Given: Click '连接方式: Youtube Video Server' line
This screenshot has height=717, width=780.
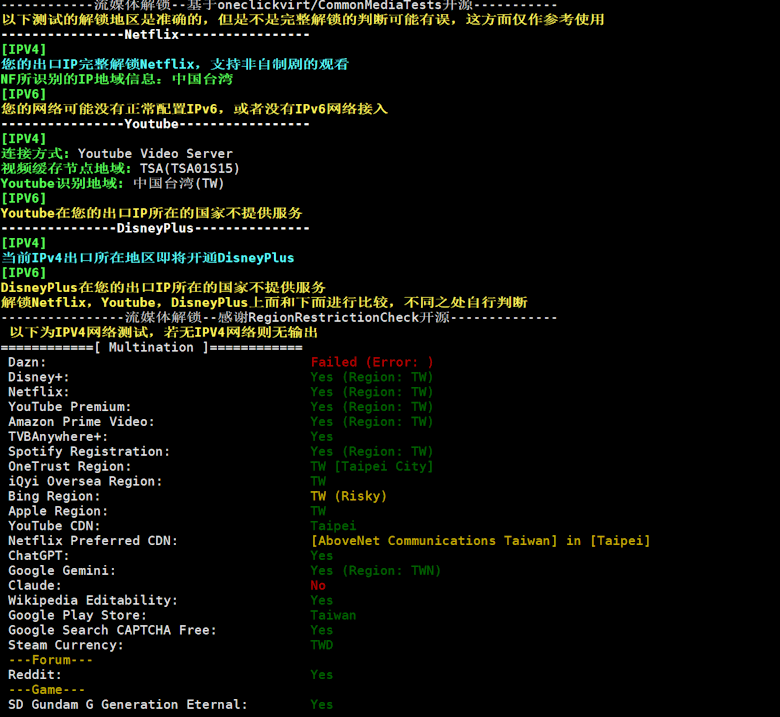Looking at the screenshot, I should [x=117, y=154].
